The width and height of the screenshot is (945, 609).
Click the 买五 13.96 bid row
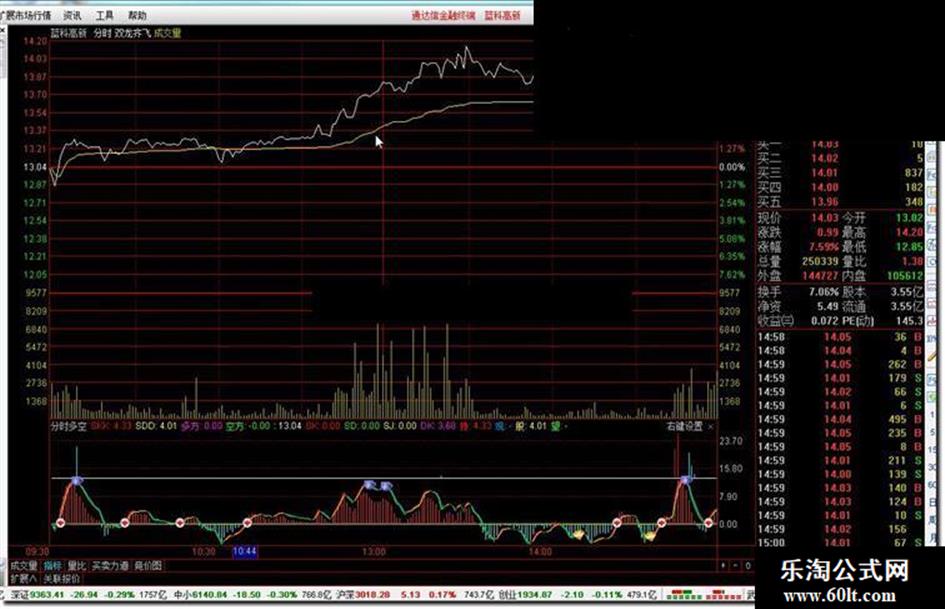840,202
